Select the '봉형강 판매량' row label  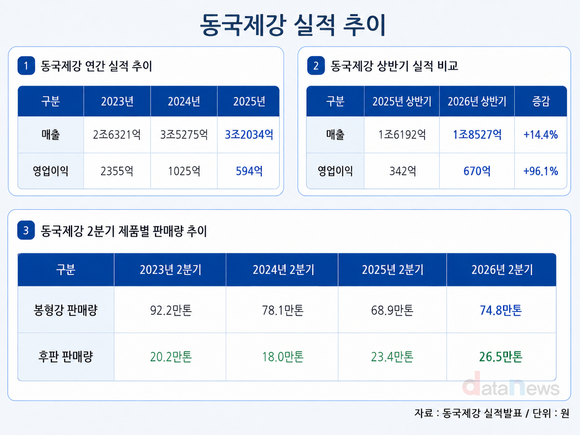[x=65, y=310]
